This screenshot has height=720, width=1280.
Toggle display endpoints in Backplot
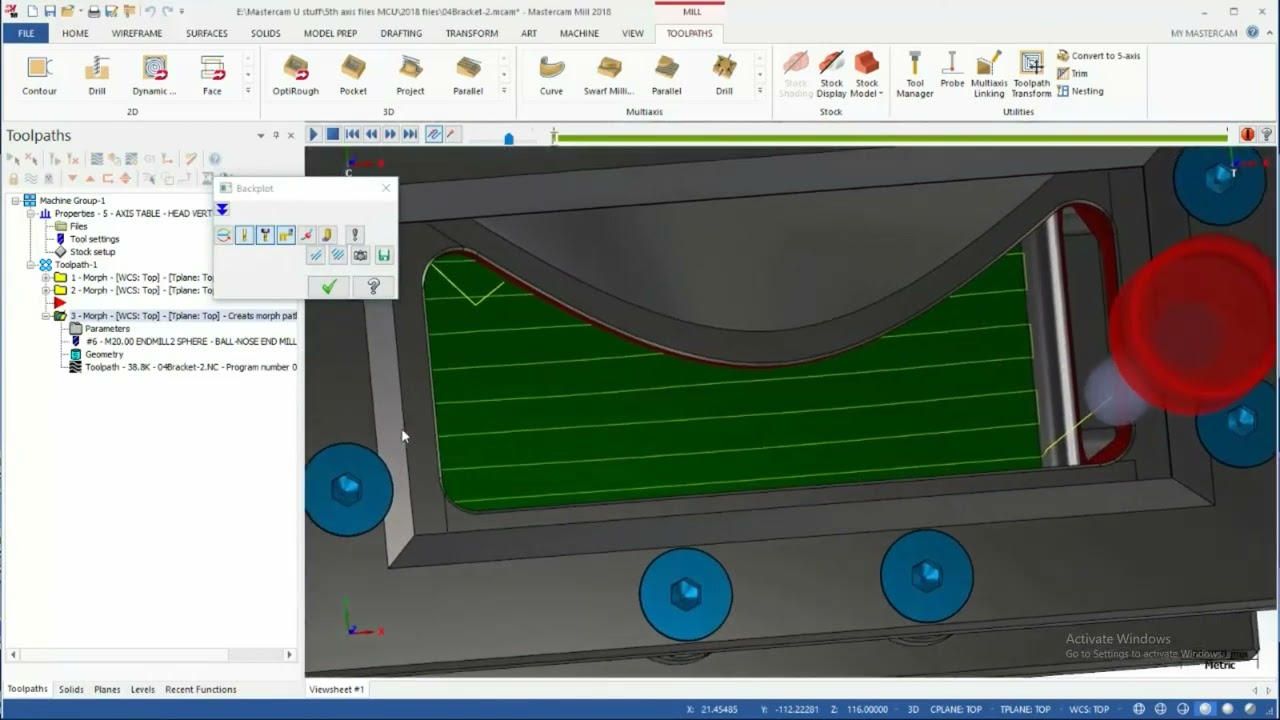click(x=307, y=235)
